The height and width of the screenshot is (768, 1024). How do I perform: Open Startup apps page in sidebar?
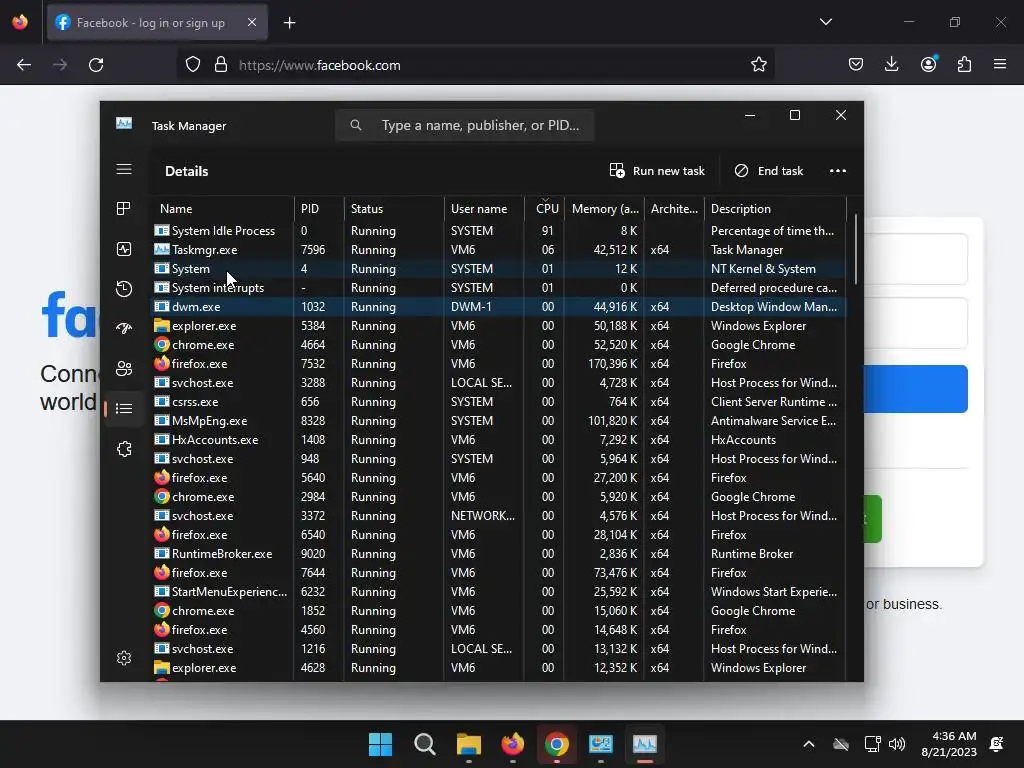pos(124,328)
